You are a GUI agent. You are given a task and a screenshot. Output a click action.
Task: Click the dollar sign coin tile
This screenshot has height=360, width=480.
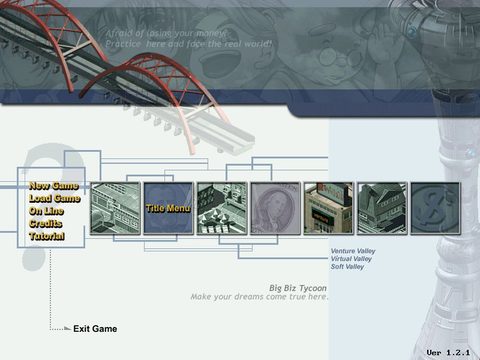click(435, 208)
